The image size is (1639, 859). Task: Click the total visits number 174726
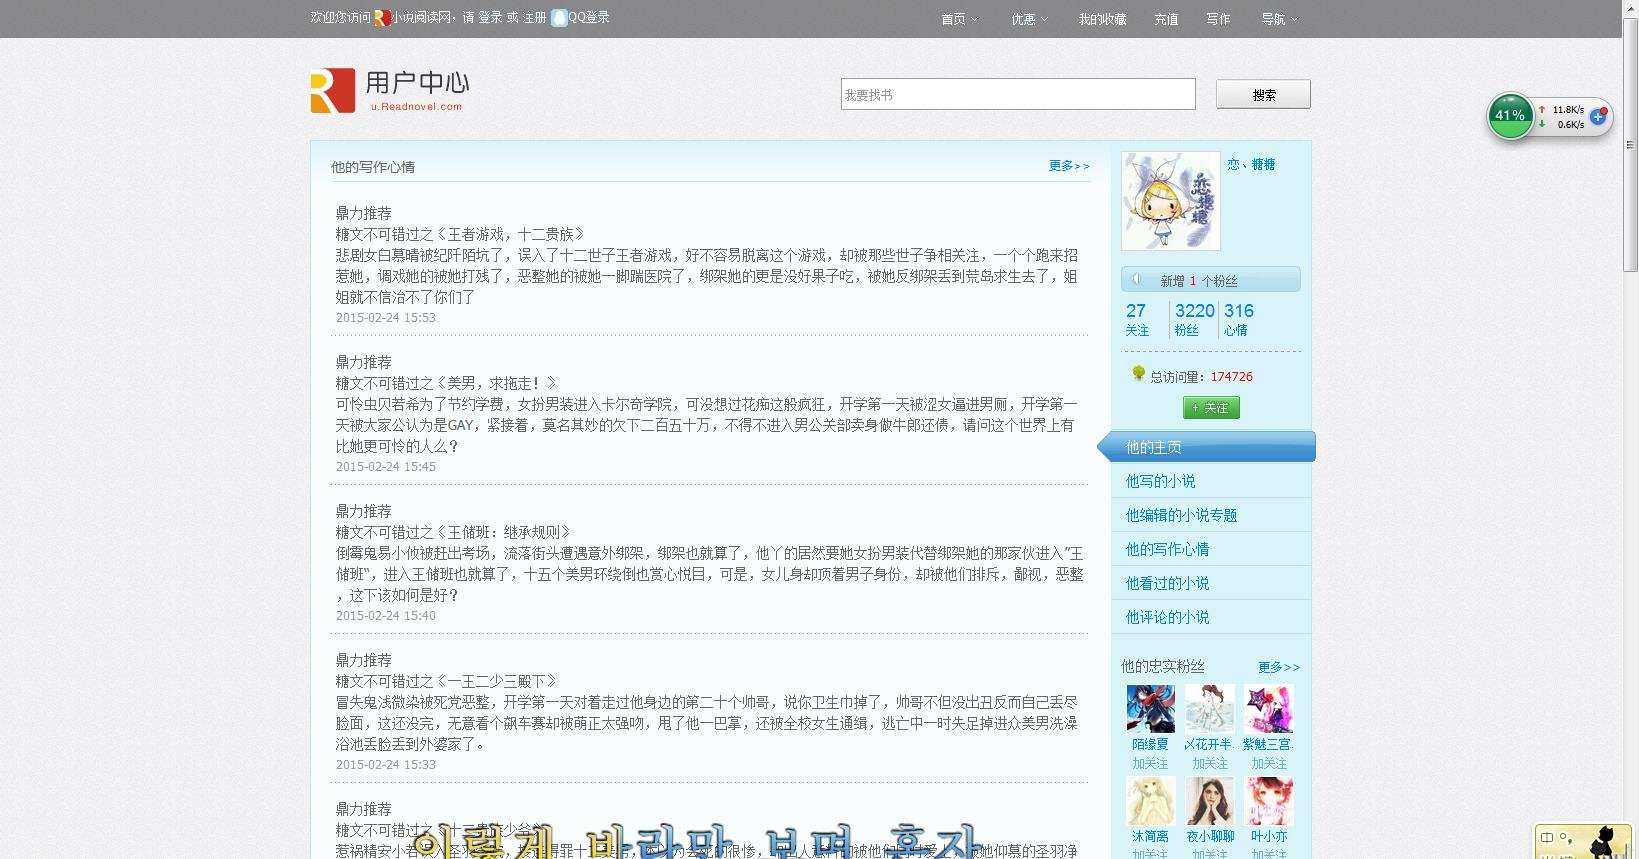(1231, 377)
